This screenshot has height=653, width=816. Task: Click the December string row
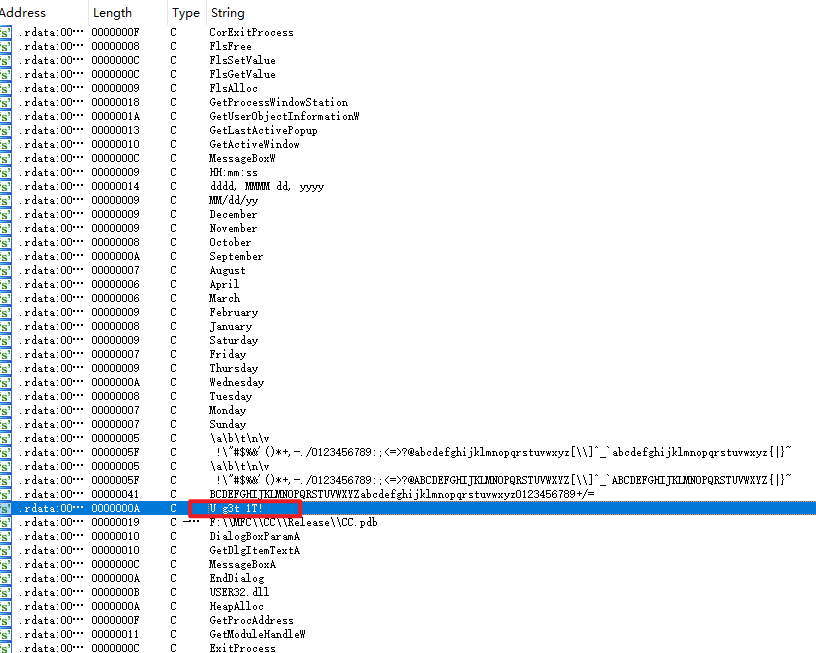coord(233,214)
